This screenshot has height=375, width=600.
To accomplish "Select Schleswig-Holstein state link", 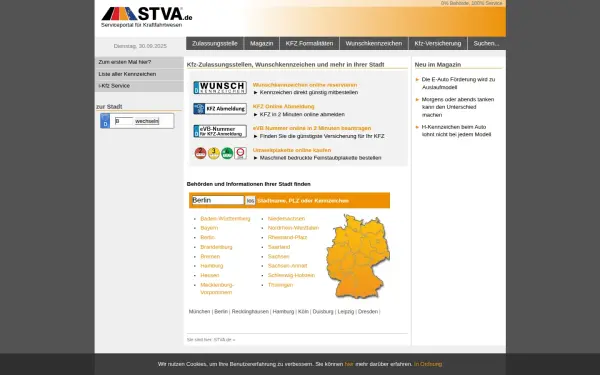I will point(291,276).
